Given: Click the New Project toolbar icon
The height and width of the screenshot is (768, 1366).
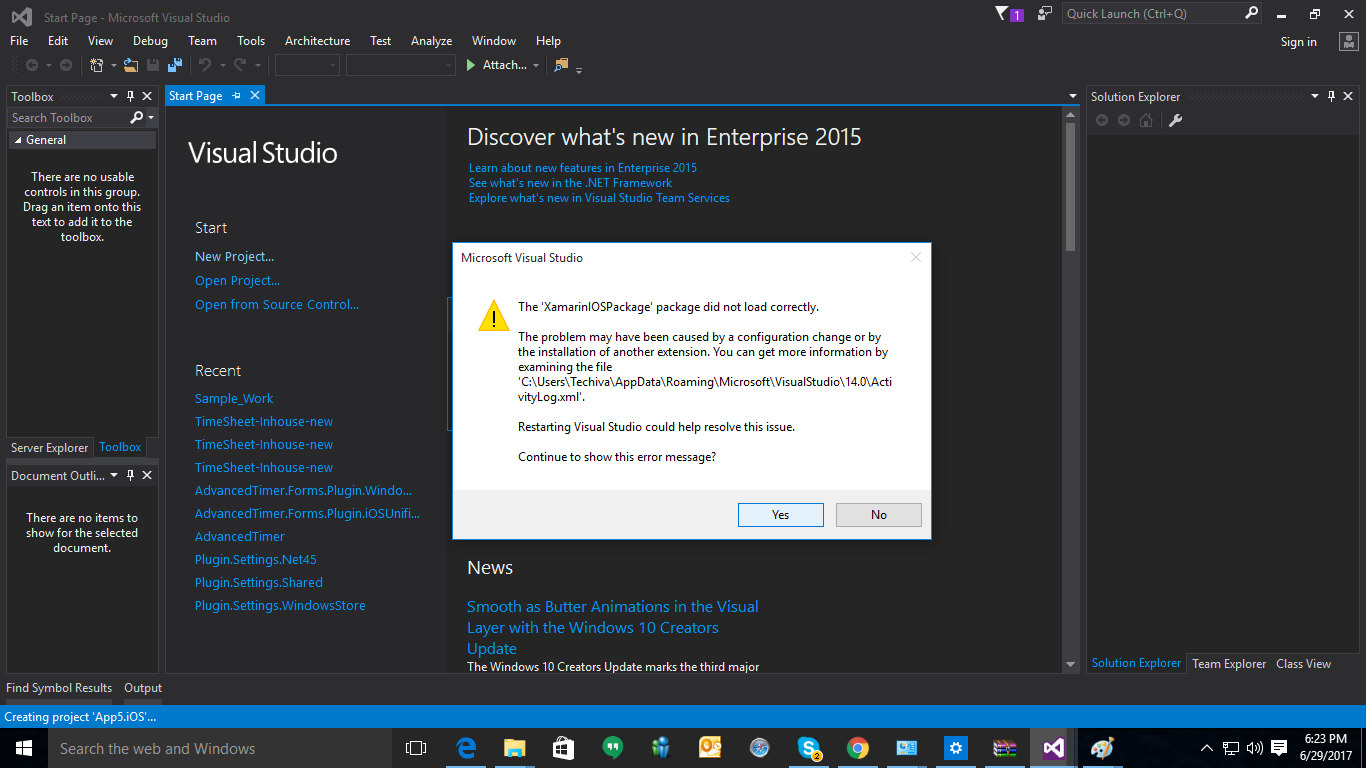Looking at the screenshot, I should pos(97,65).
